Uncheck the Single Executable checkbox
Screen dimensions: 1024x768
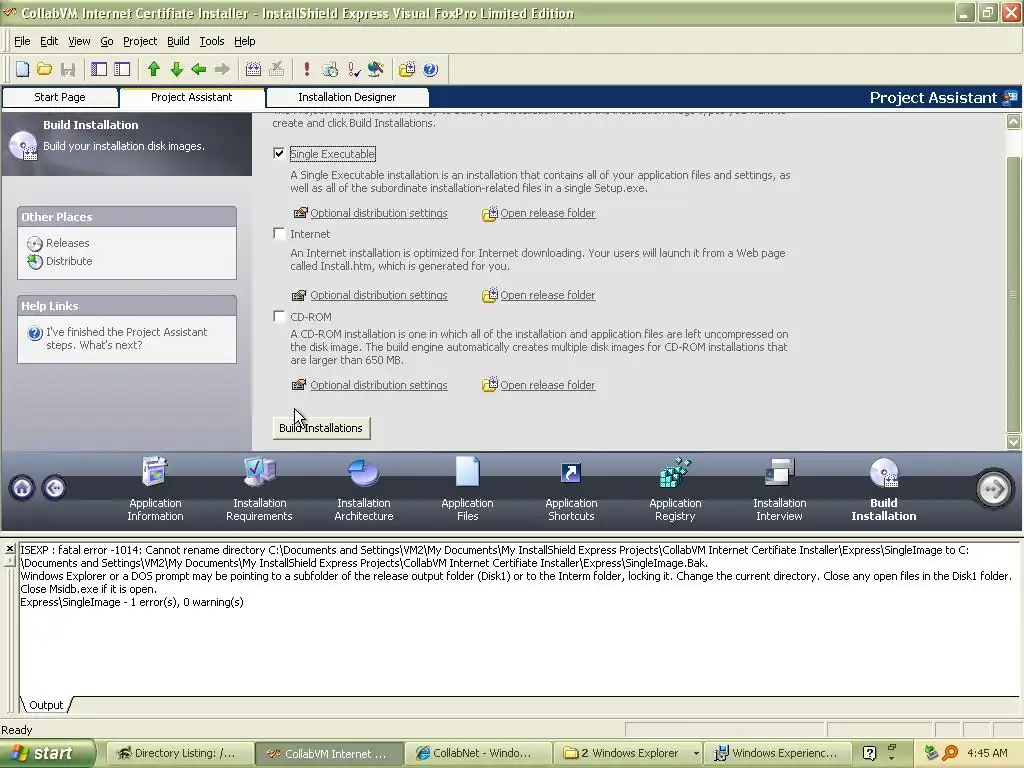coord(280,153)
